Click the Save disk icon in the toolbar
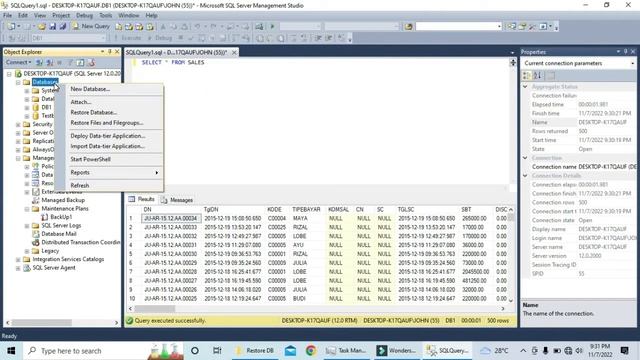 point(52,27)
